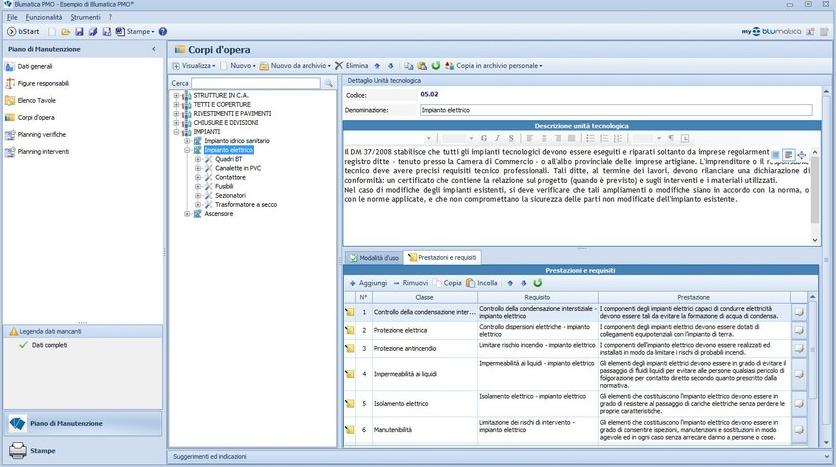Expand the STRUTTURE IN C.A. tree node
Viewport: 836px width, 467px height.
click(177, 95)
